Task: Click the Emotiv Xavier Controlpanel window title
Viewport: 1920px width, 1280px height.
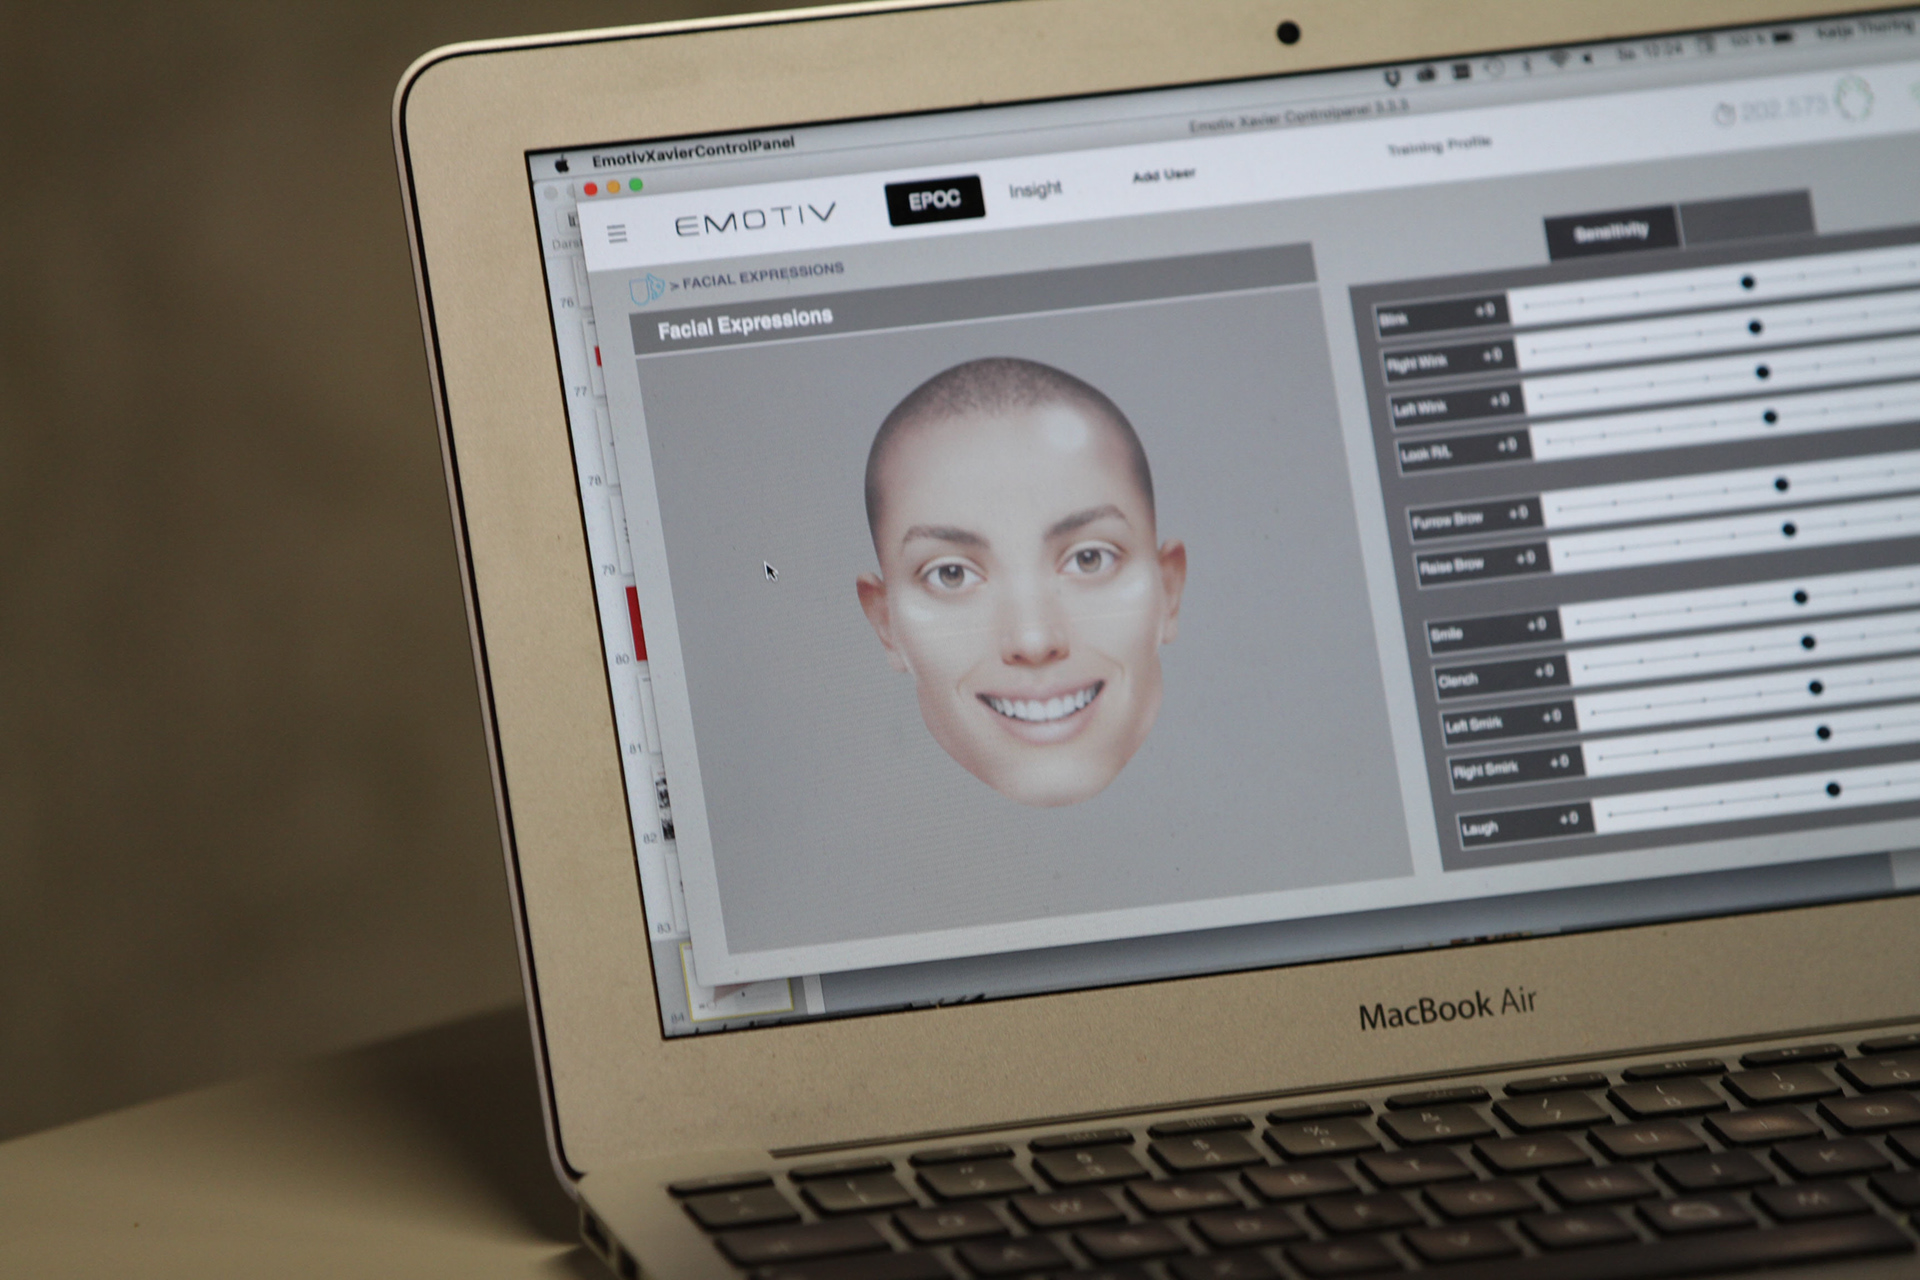Action: coord(1298,116)
